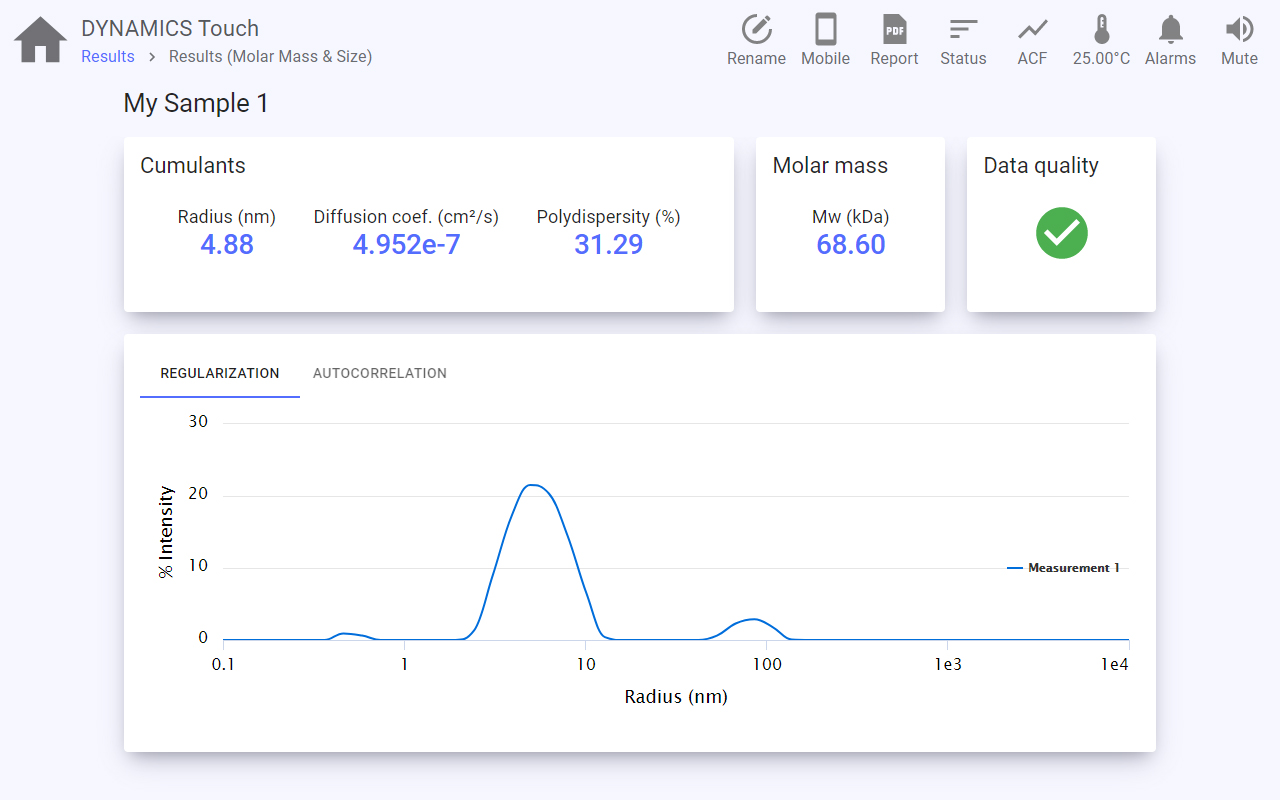Switch to the Autocorrelation tab

tap(379, 373)
